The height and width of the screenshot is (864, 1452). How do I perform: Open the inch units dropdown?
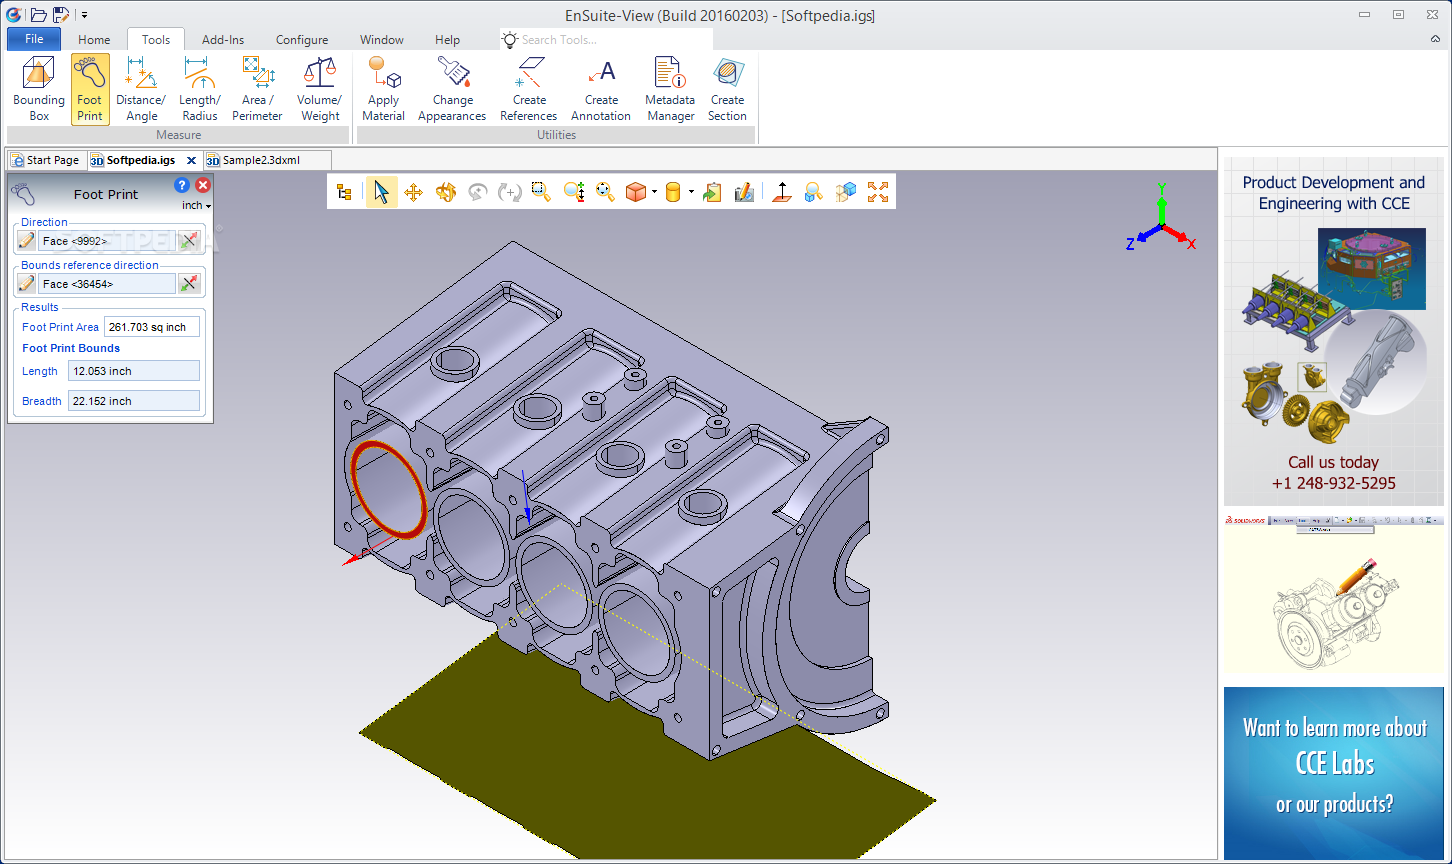pyautogui.click(x=197, y=205)
